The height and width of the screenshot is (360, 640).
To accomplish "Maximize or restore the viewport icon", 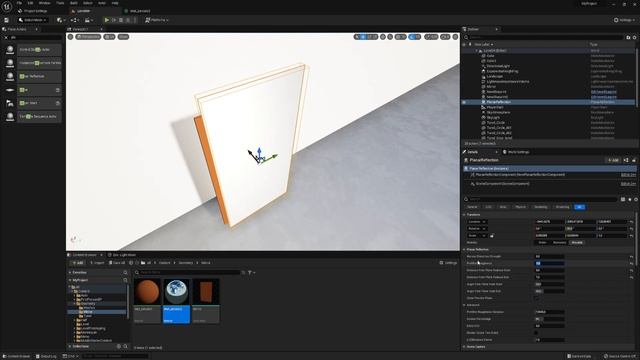I will [455, 37].
